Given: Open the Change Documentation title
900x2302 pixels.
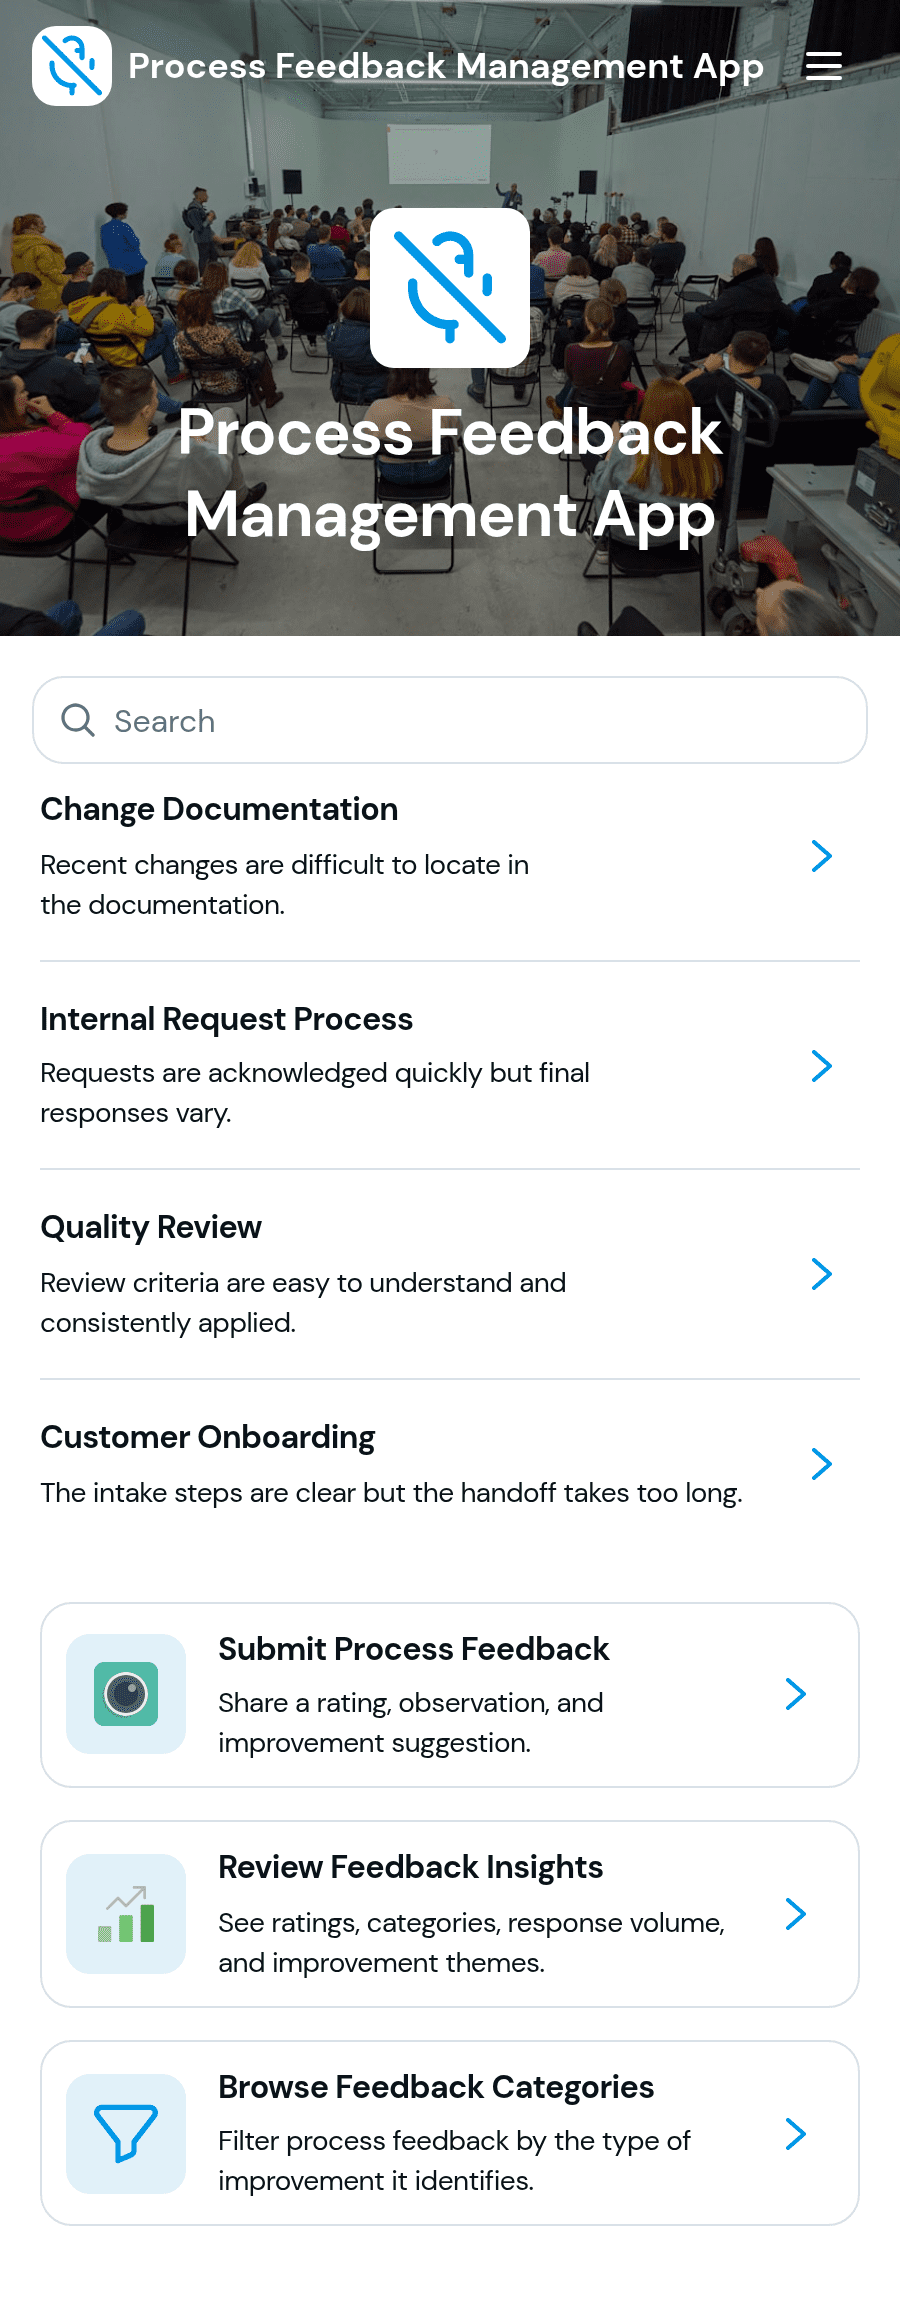Looking at the screenshot, I should pos(219,809).
